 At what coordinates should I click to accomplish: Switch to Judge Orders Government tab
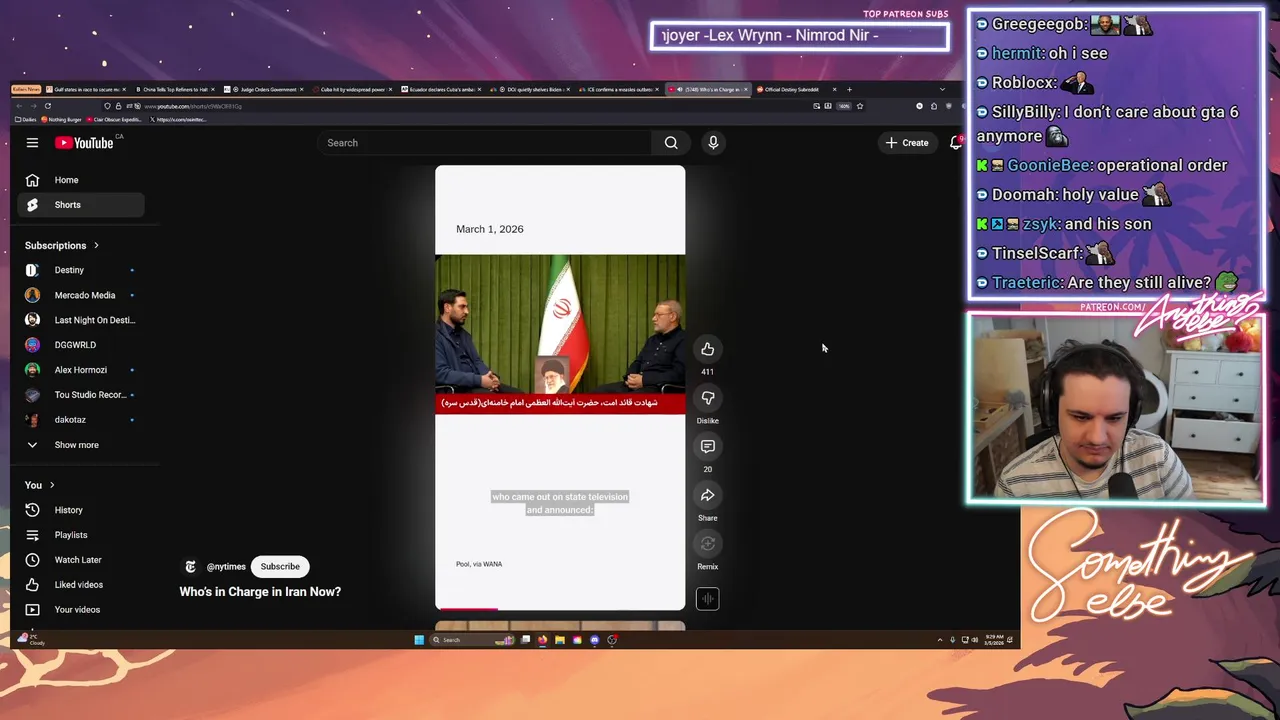pos(264,89)
